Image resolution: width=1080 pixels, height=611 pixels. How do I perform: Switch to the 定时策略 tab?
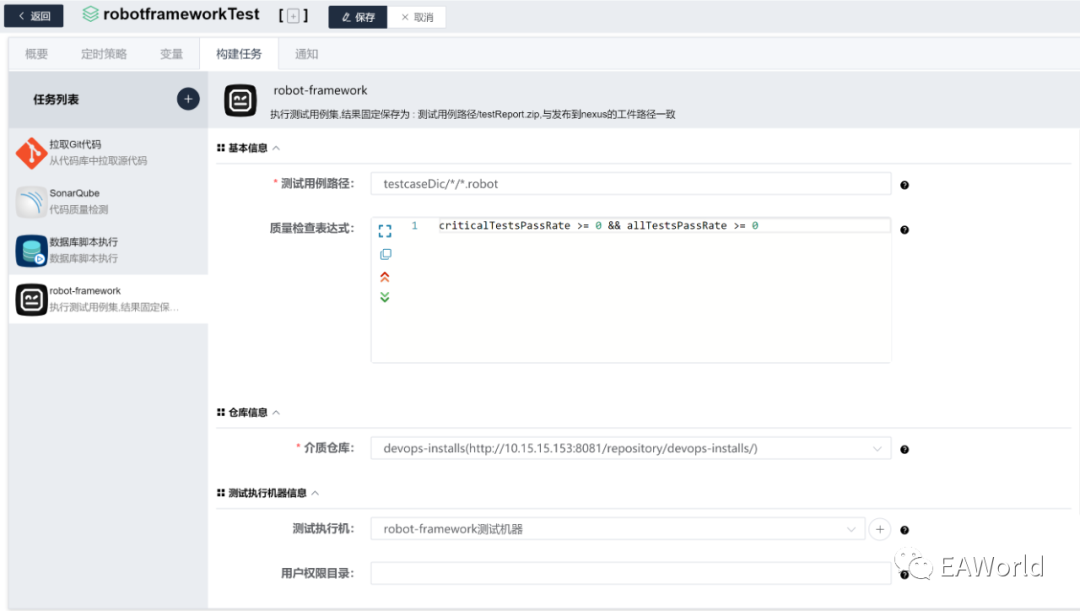104,54
